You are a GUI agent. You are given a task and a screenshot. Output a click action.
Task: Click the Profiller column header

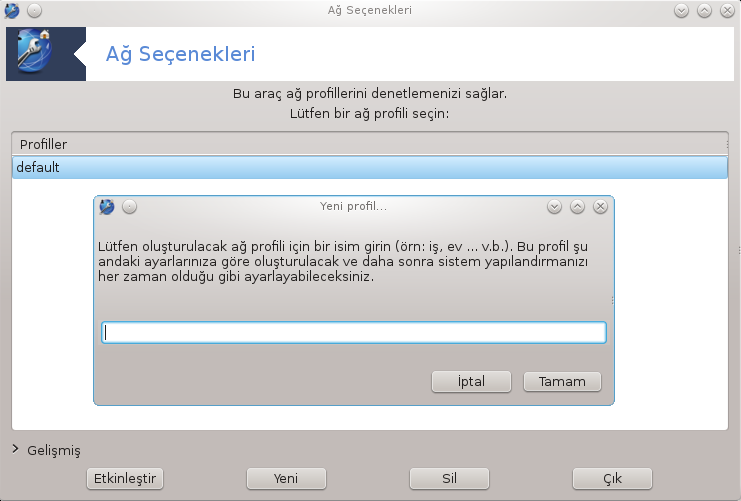click(x=370, y=144)
